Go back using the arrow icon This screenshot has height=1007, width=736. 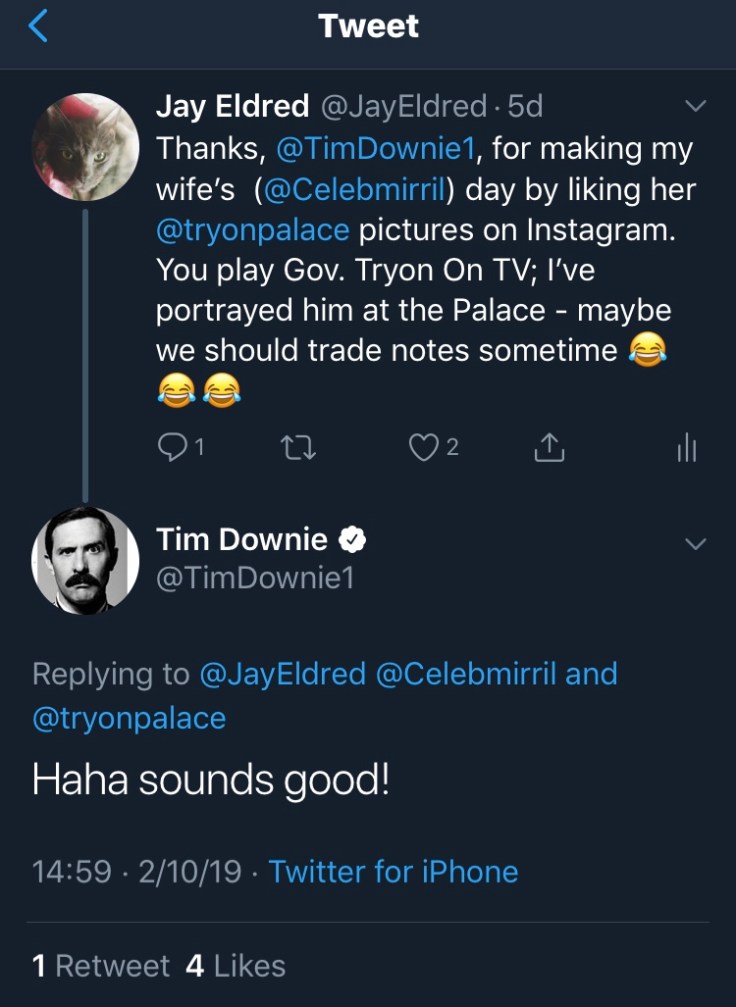(x=38, y=27)
